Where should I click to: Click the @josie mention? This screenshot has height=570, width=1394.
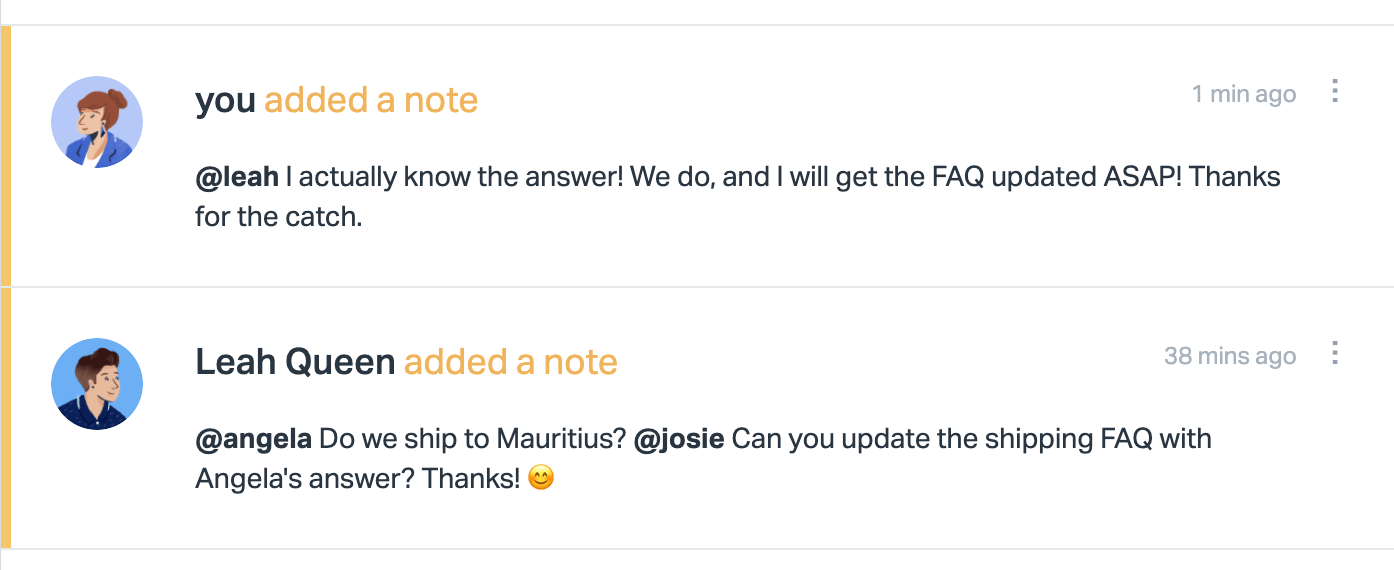(679, 439)
